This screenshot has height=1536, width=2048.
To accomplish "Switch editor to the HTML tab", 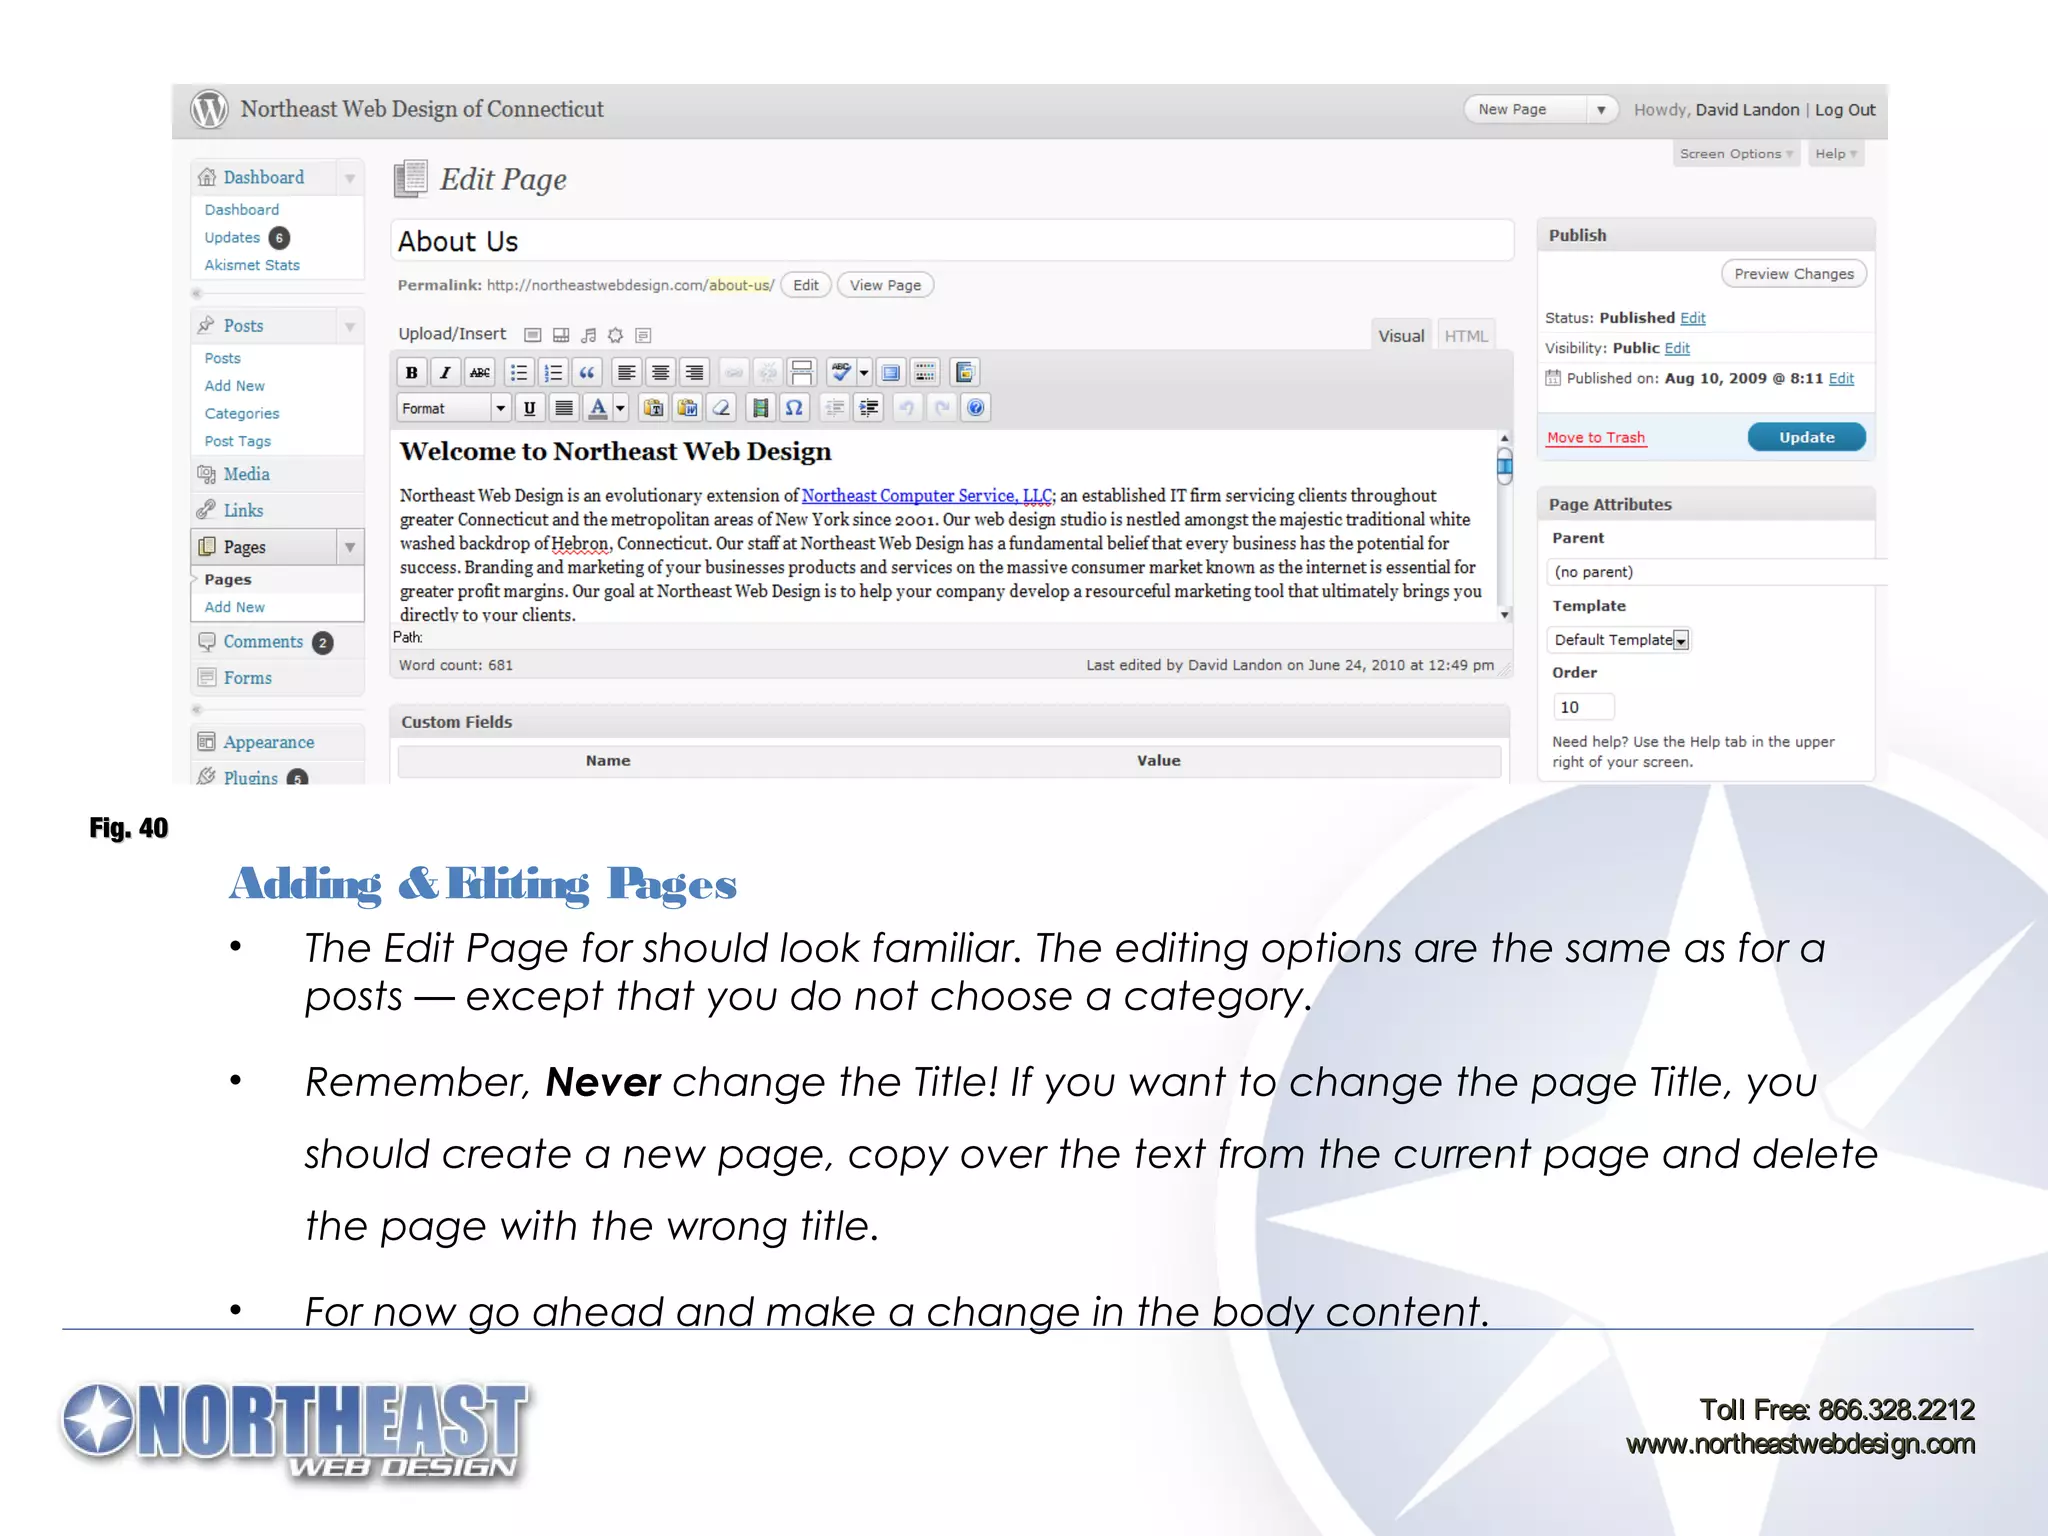I will click(x=1466, y=336).
